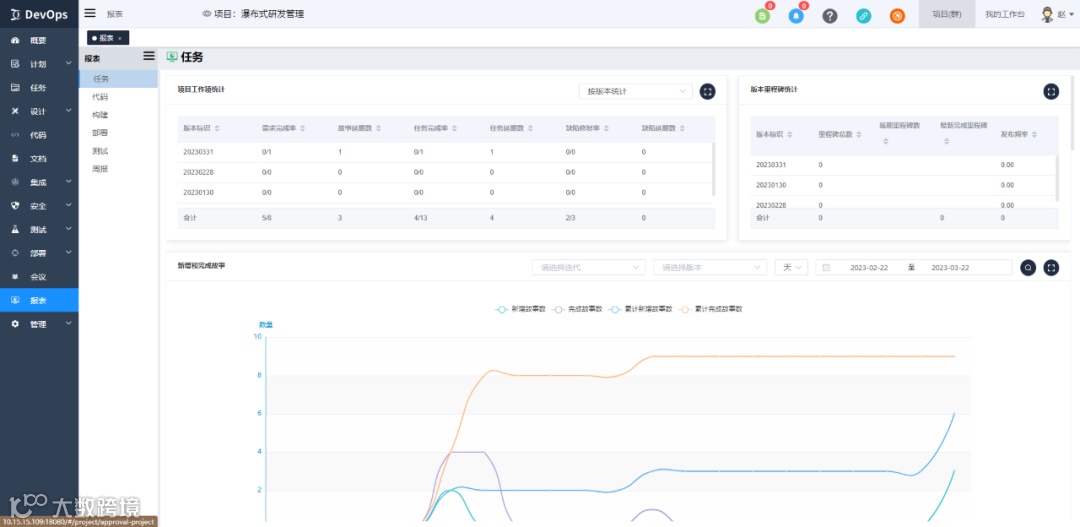Click 4/13 total in 任务完成率 column
Image resolution: width=1080 pixels, height=527 pixels.
pyautogui.click(x=419, y=218)
